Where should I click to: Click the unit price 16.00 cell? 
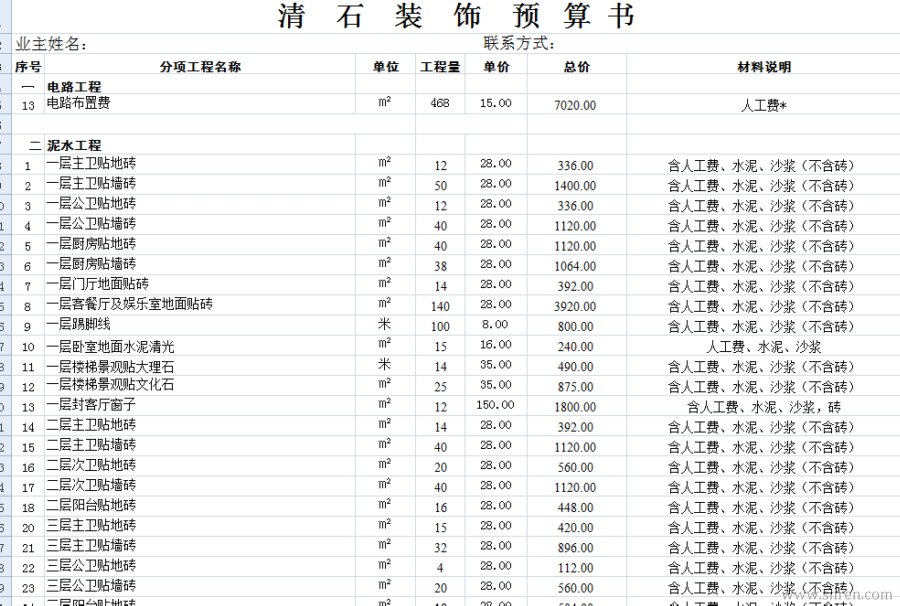click(x=496, y=344)
